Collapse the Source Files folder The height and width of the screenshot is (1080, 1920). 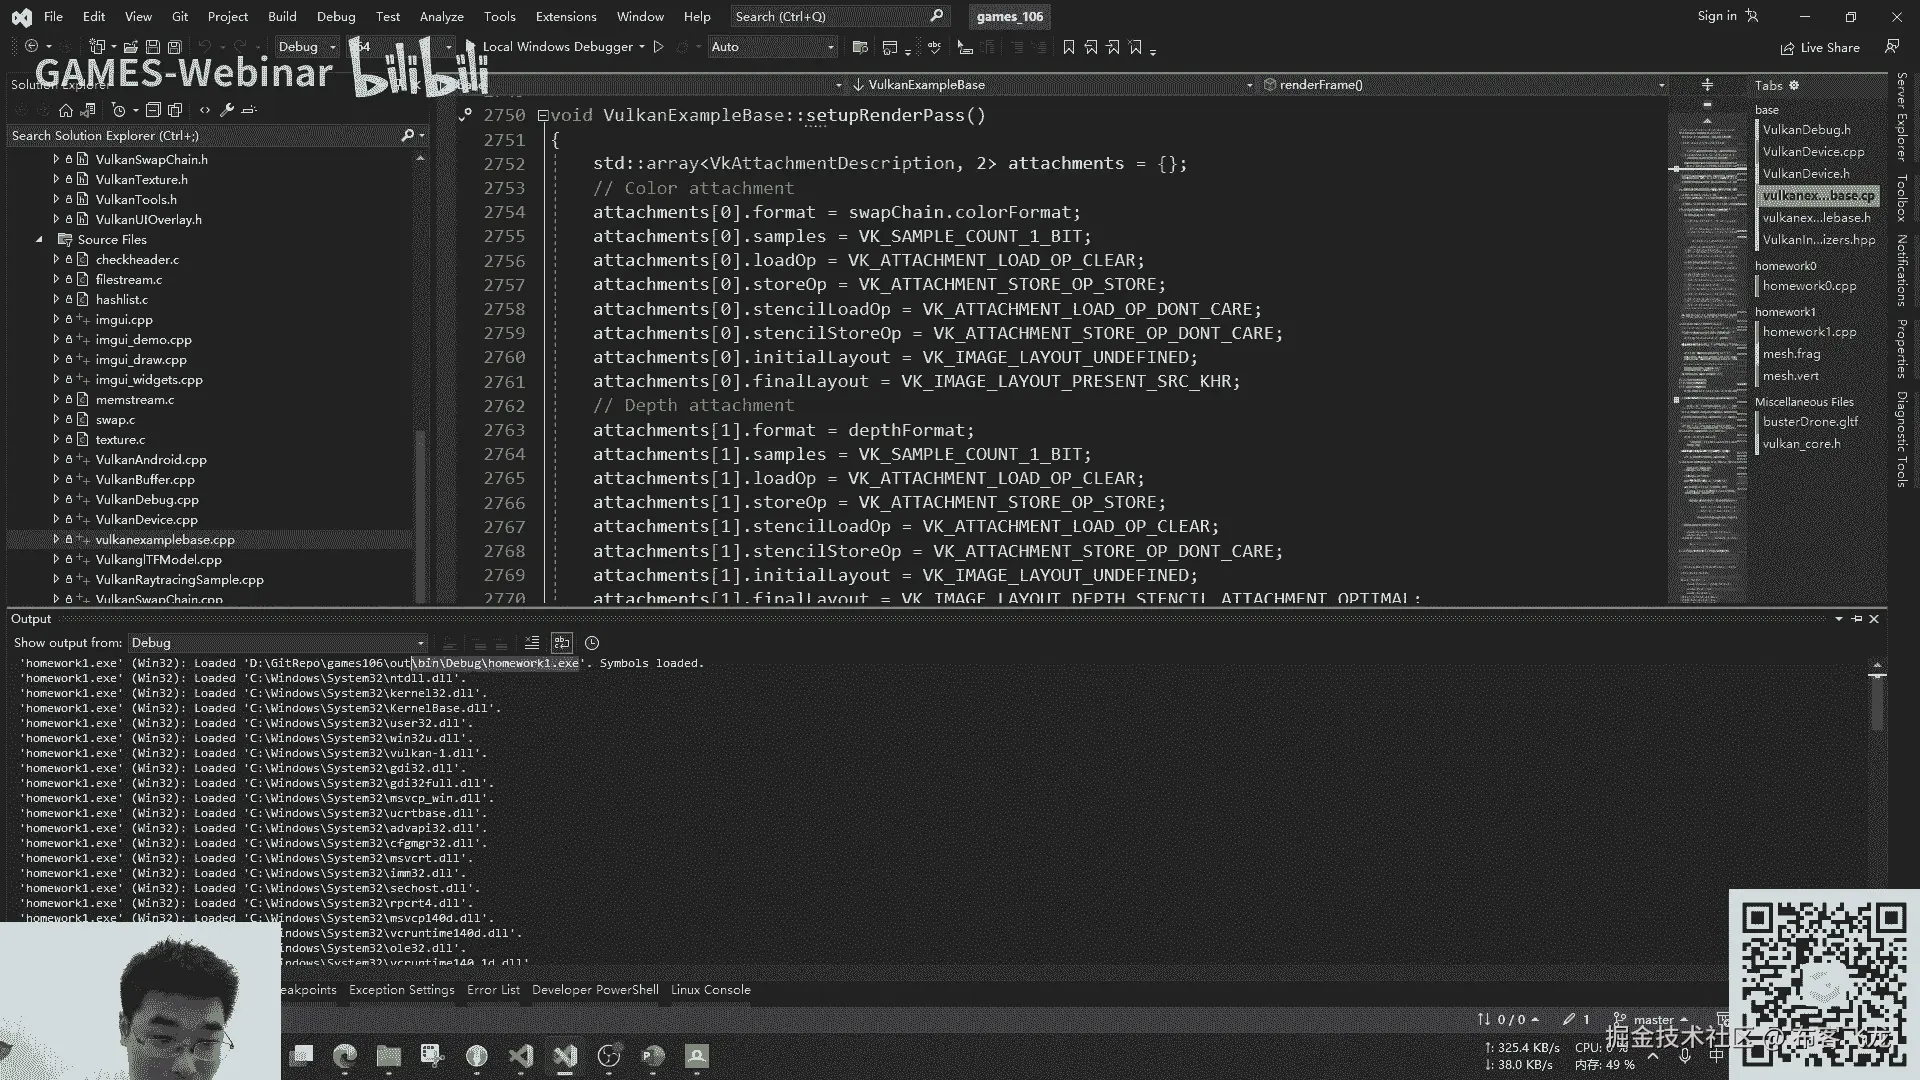tap(39, 240)
